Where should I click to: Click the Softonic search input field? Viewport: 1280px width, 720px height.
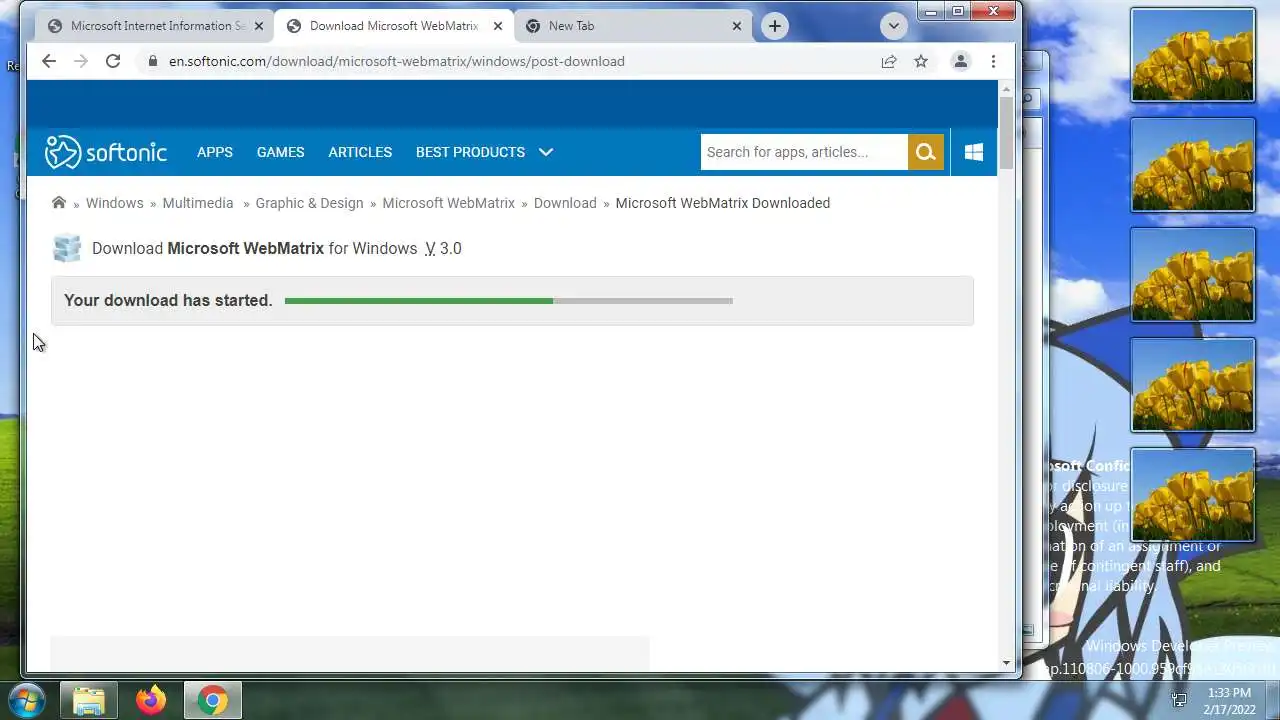coord(804,152)
